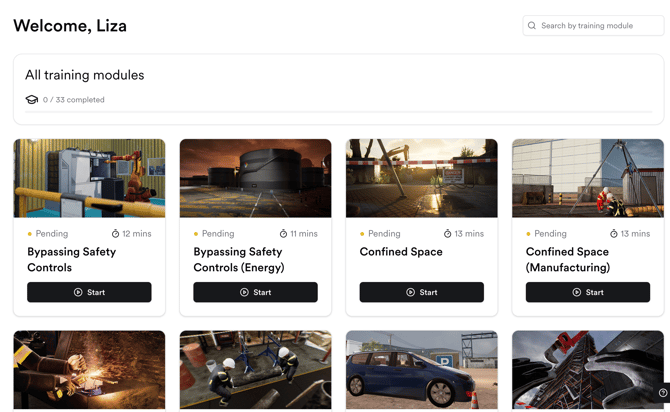Click the search magnifier icon
Image resolution: width=670 pixels, height=412 pixels.
532,26
